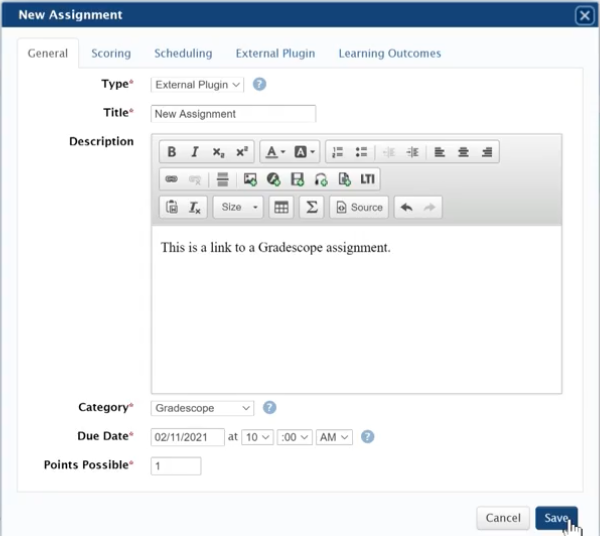Open the Learning Outcomes tab
600x536 pixels.
tap(389, 53)
